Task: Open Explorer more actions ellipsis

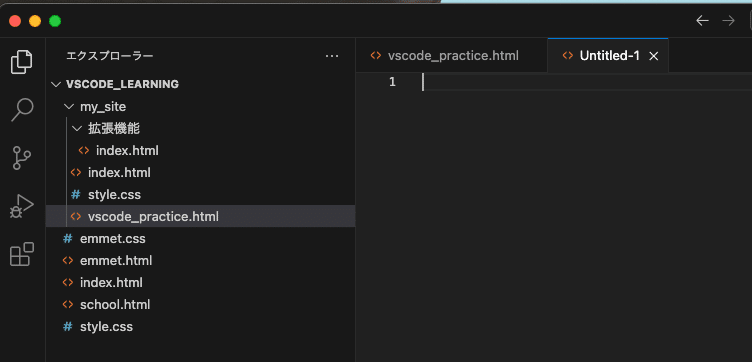Action: (332, 56)
